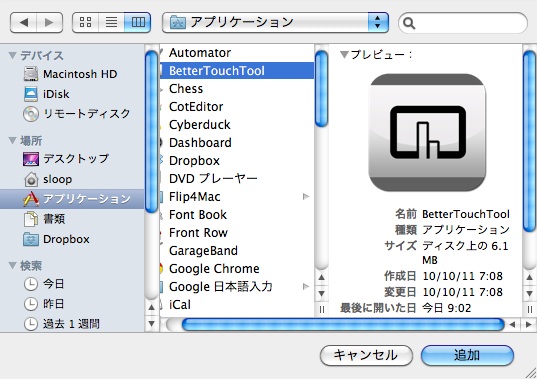The image size is (537, 379).
Task: Open the デスクトップ sidebar icon
Action: (x=30, y=159)
